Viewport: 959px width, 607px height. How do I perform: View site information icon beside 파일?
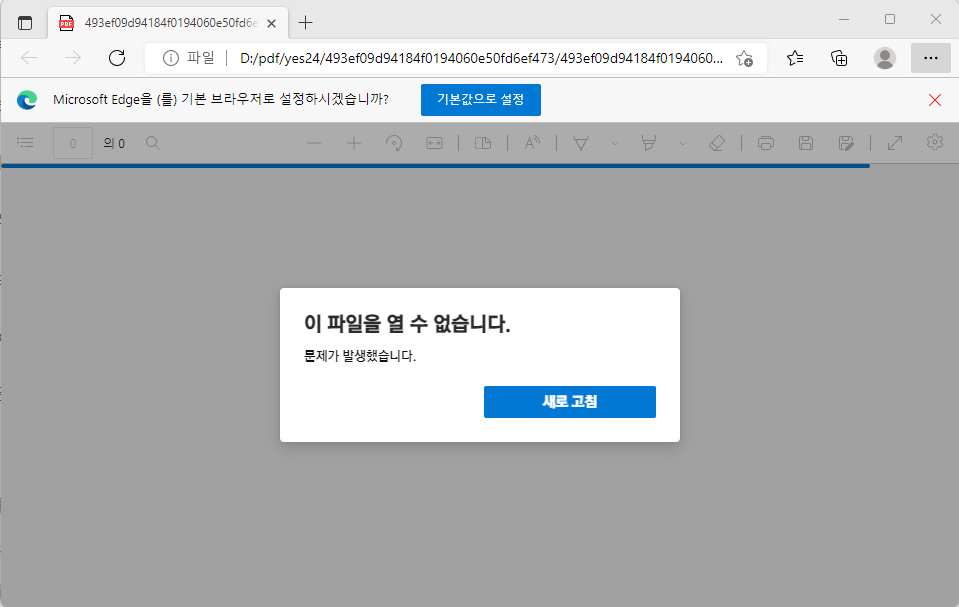click(x=171, y=58)
